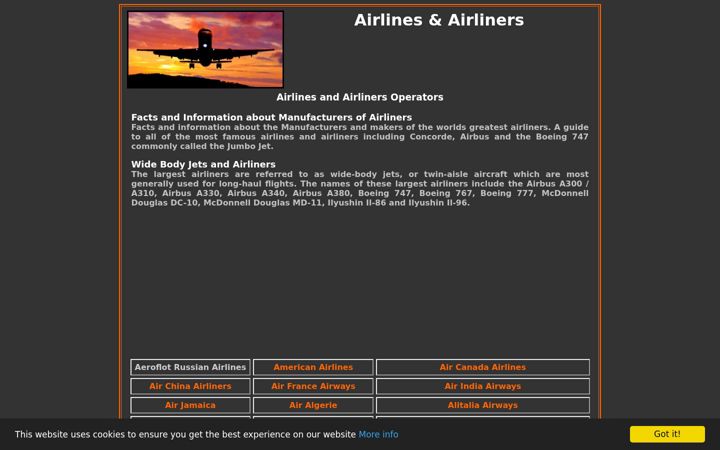Open the More info cookie link

pos(378,434)
